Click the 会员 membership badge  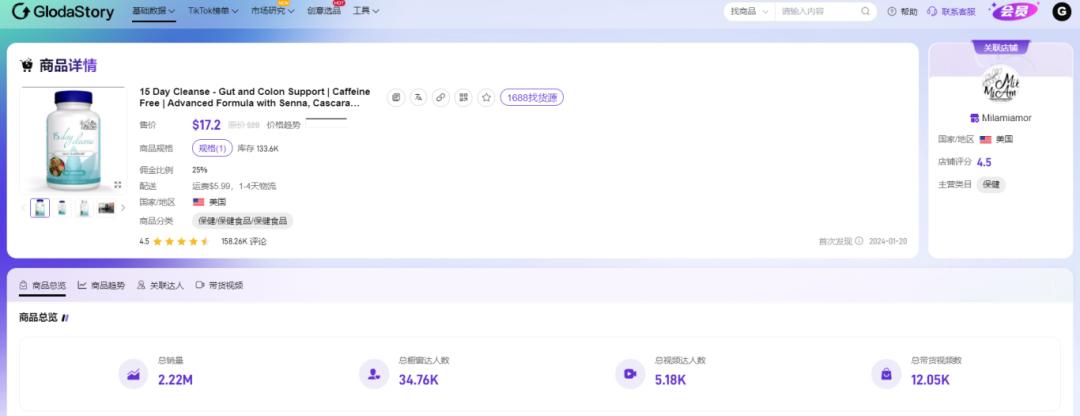coord(1014,11)
